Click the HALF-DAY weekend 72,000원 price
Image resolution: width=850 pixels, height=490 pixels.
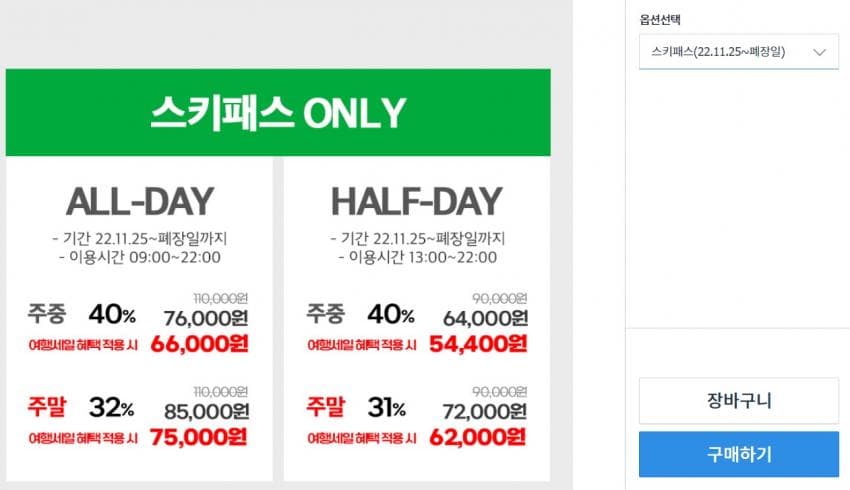[485, 410]
